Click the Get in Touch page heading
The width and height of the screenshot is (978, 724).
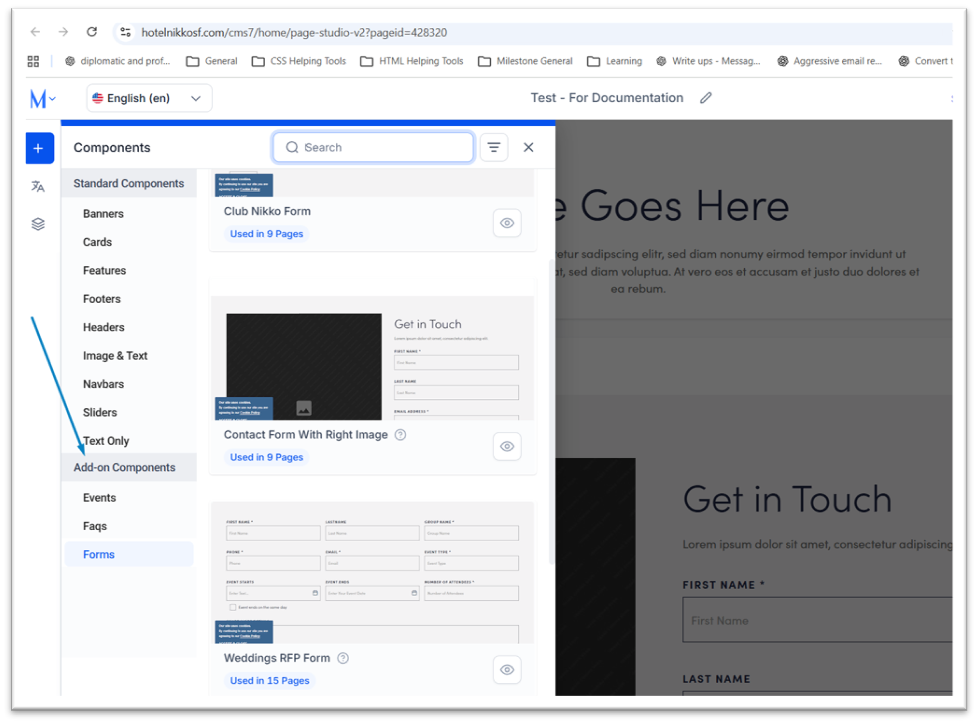(787, 500)
